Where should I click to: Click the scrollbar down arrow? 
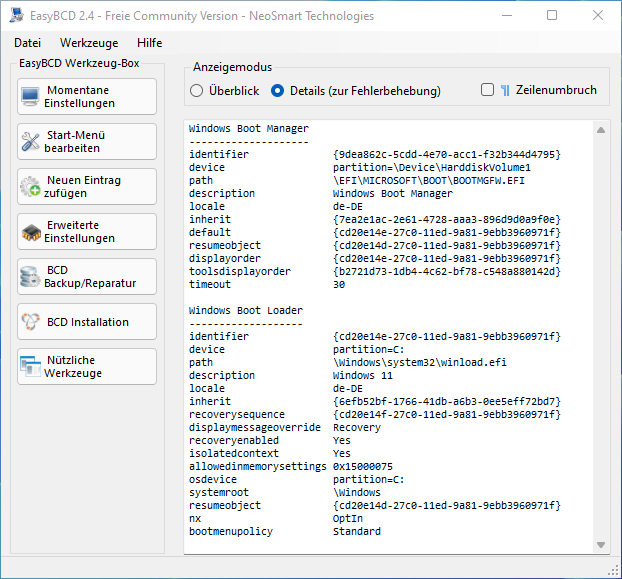click(601, 545)
